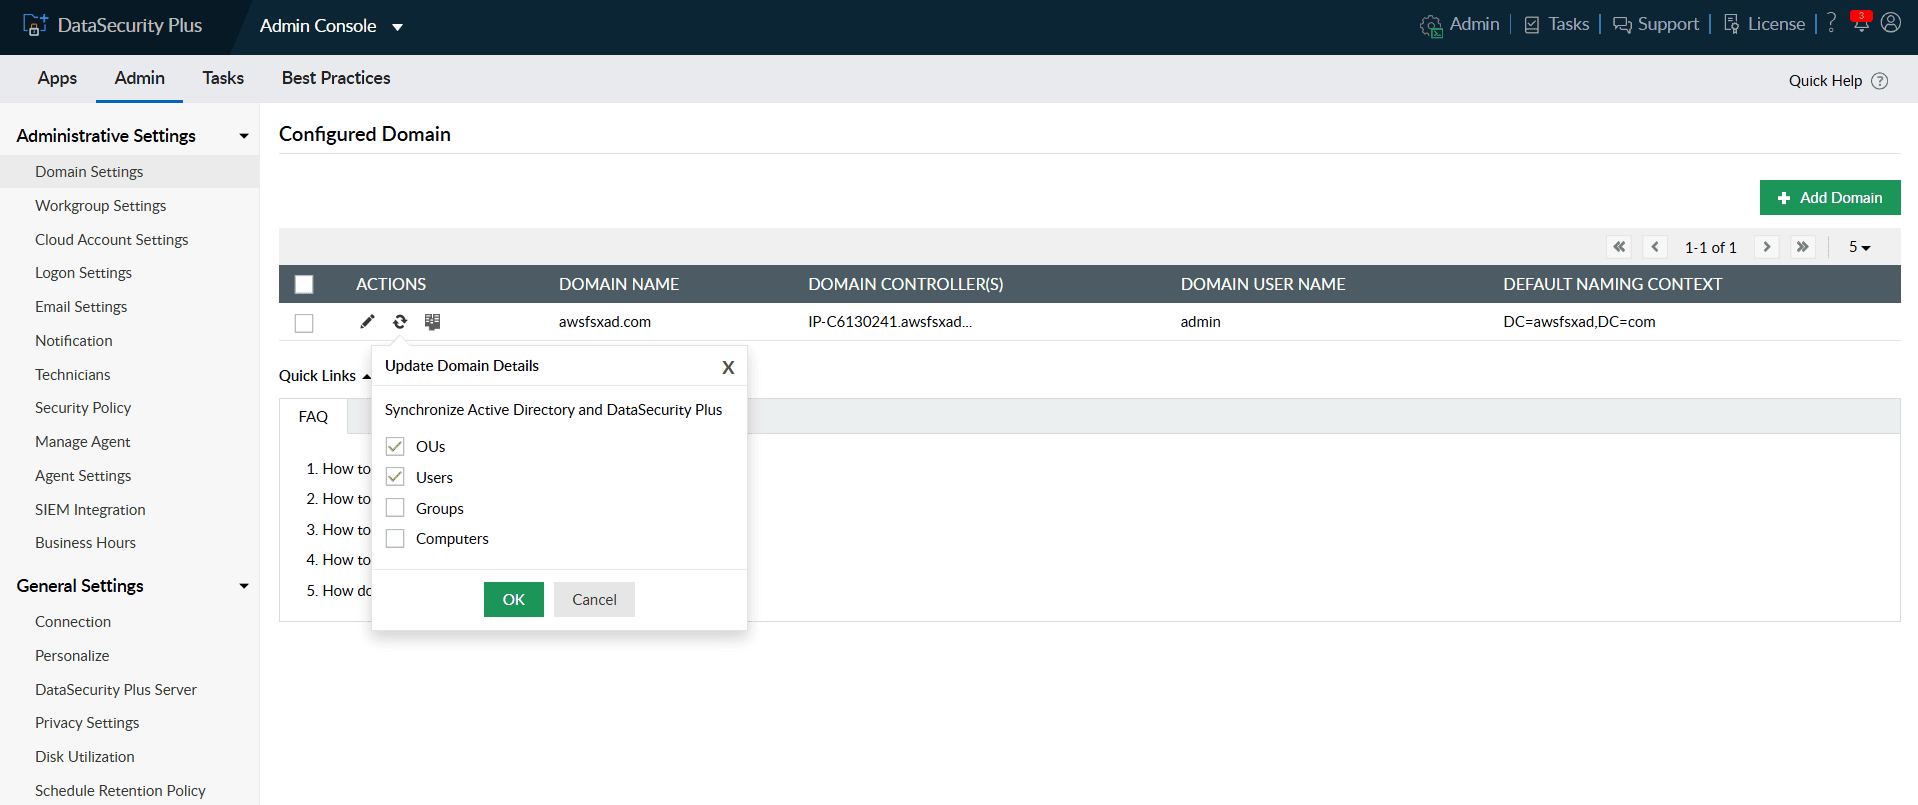Switch to the Admin tab

pos(139,78)
